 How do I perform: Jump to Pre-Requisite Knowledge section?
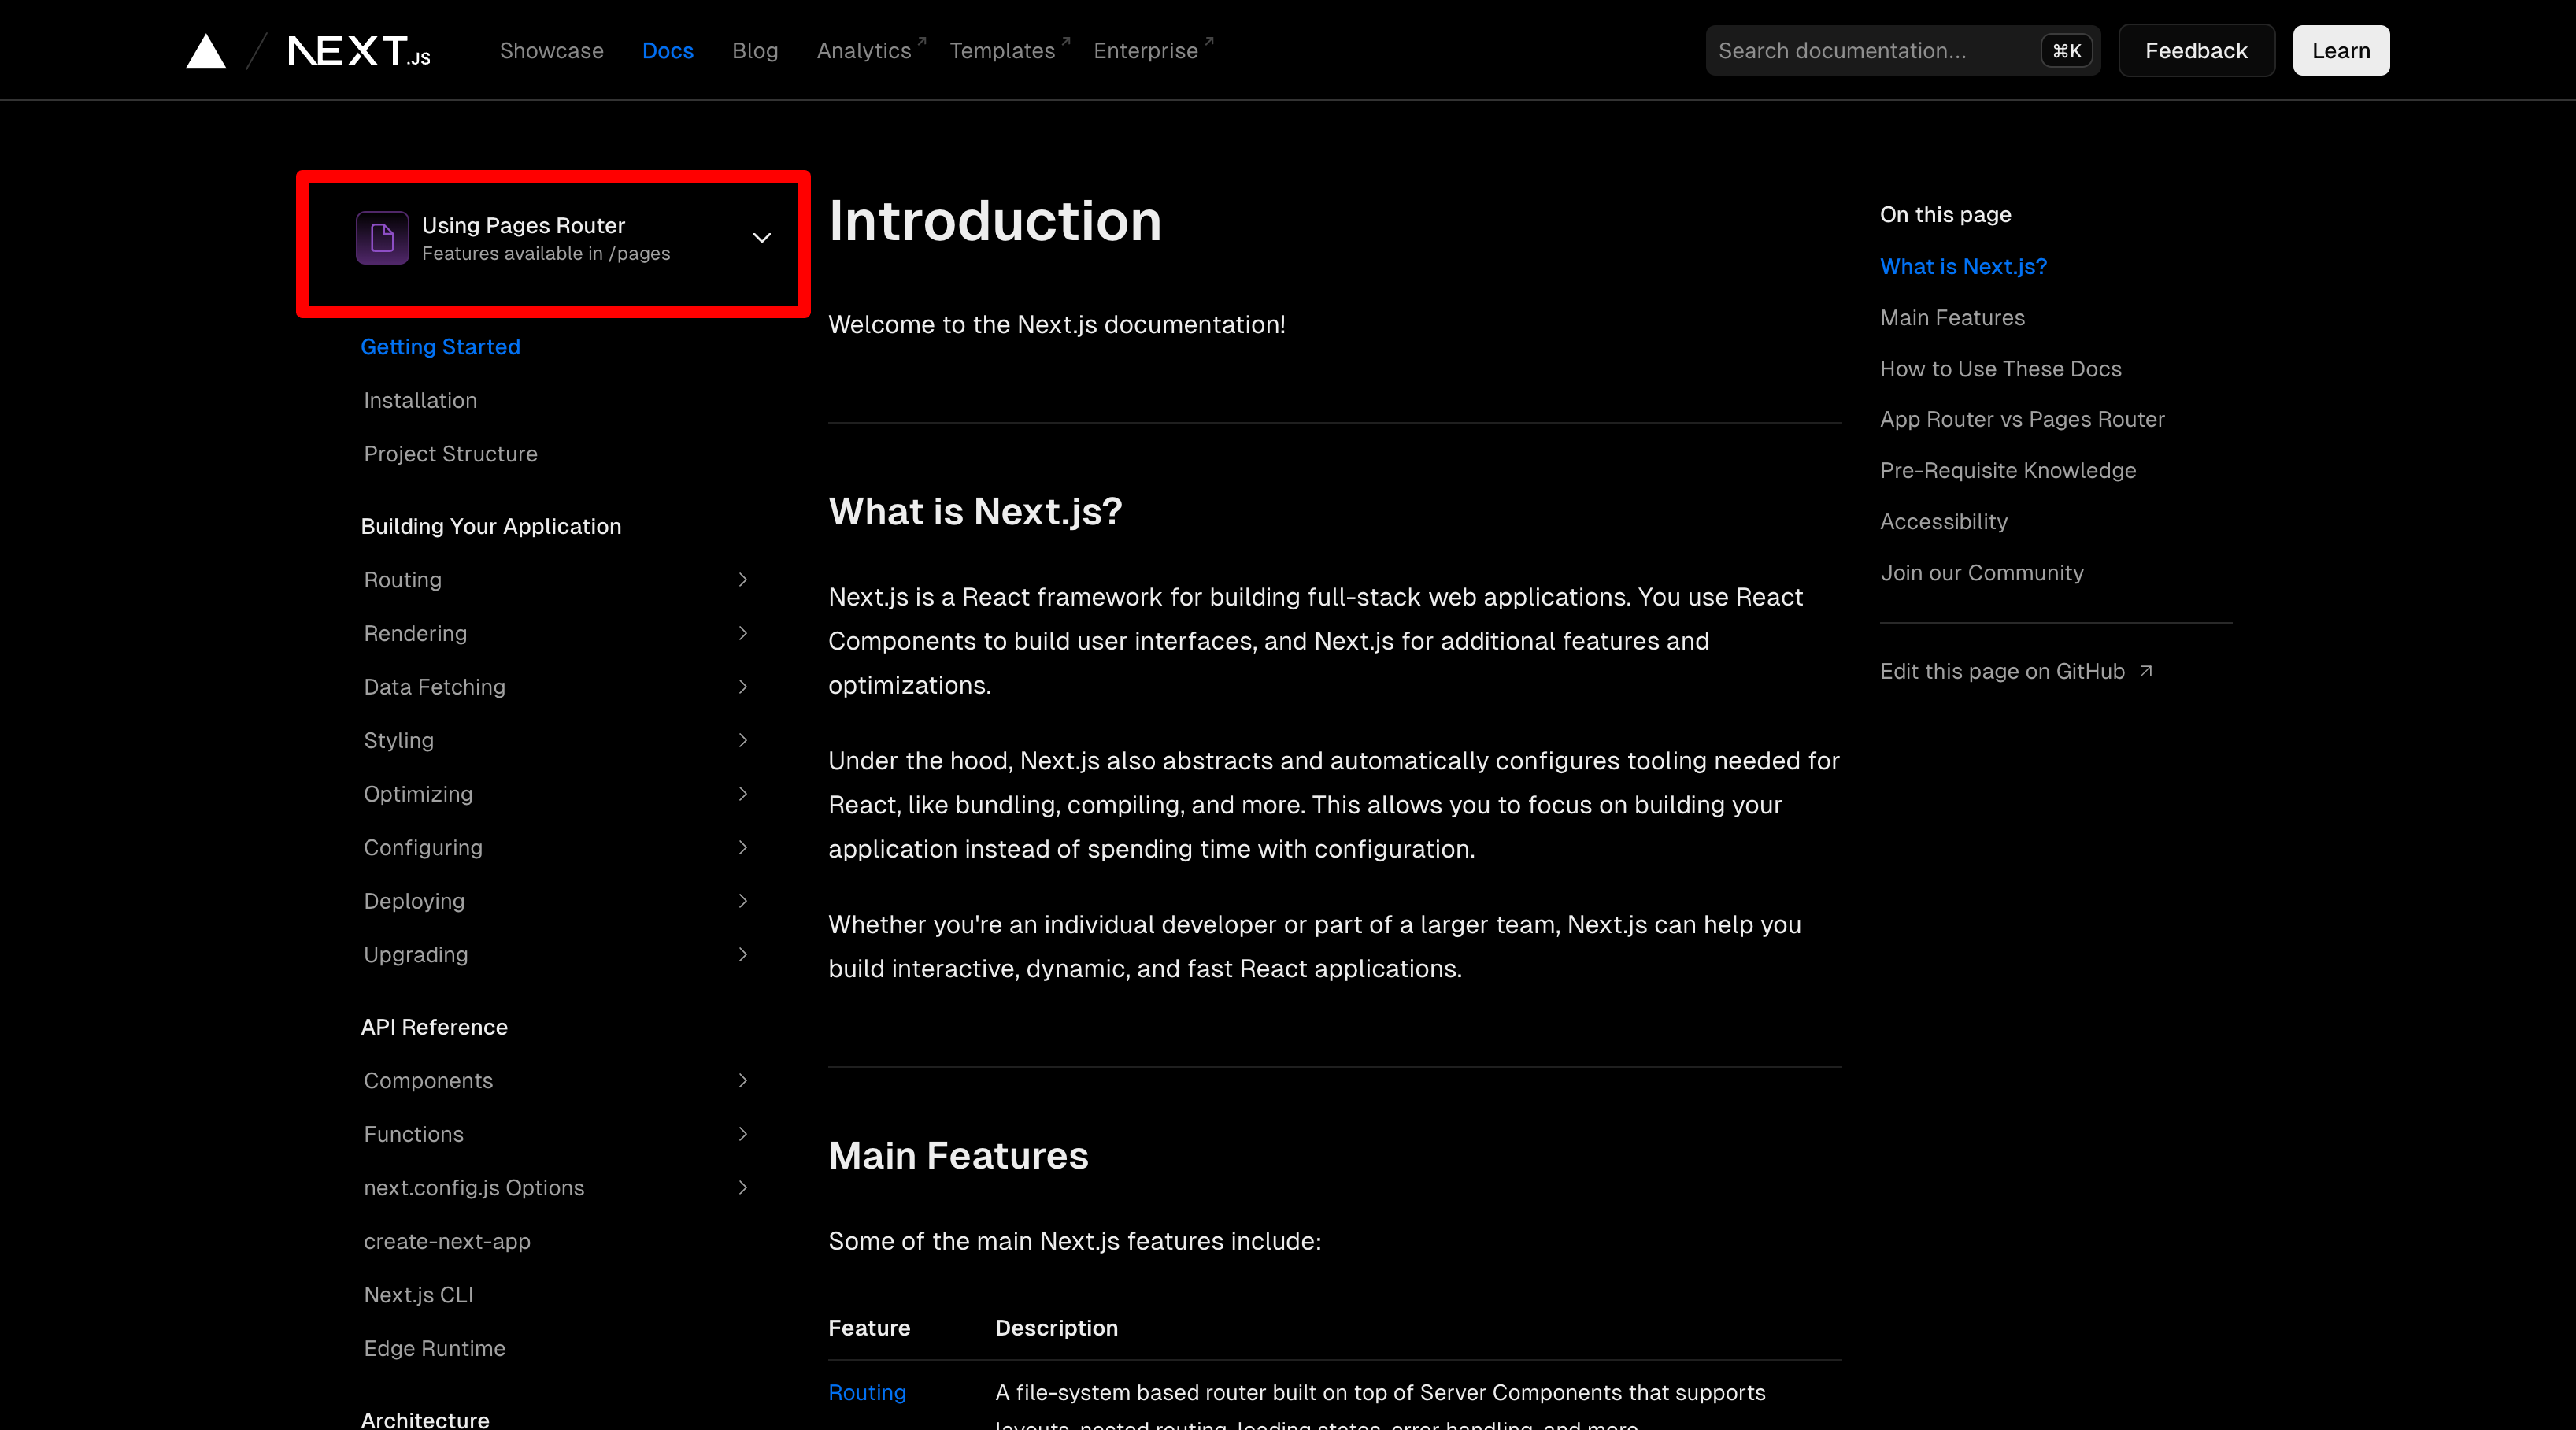(x=2008, y=470)
